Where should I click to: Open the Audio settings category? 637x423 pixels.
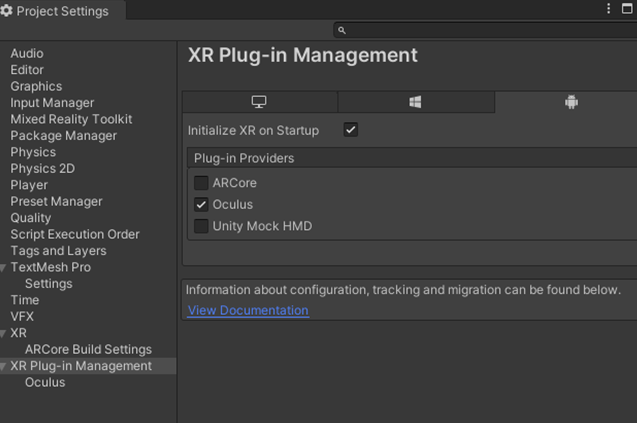[27, 53]
